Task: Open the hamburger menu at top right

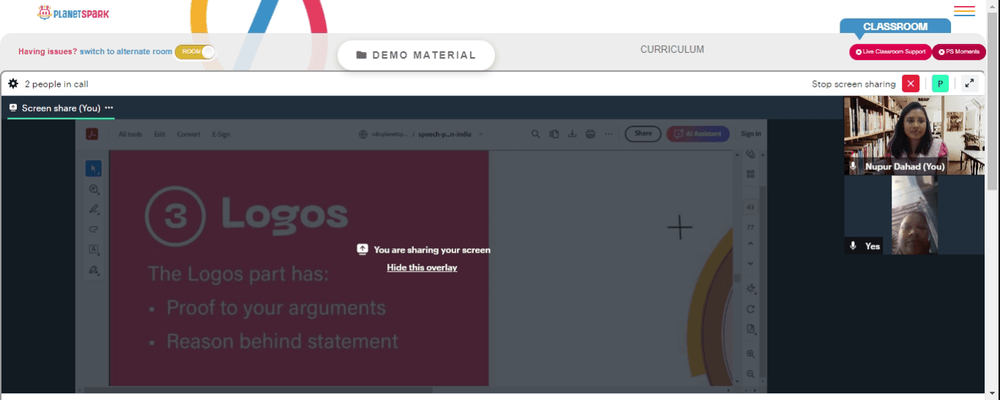Action: point(964,11)
